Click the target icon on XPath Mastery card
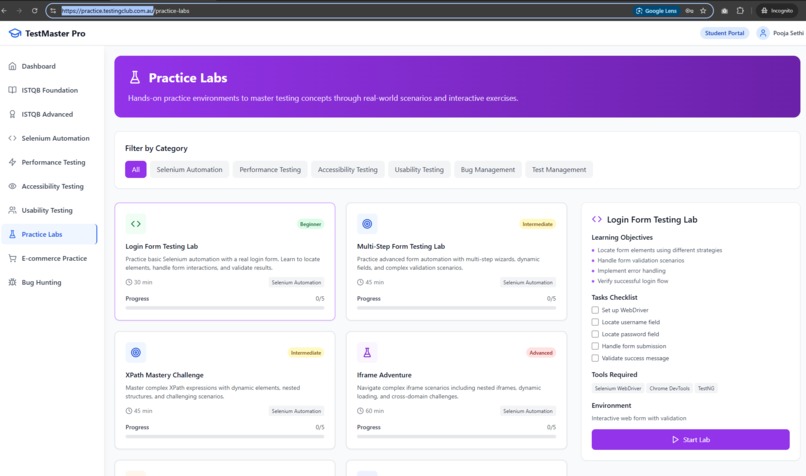Screen dimensions: 806x476 point(136,352)
